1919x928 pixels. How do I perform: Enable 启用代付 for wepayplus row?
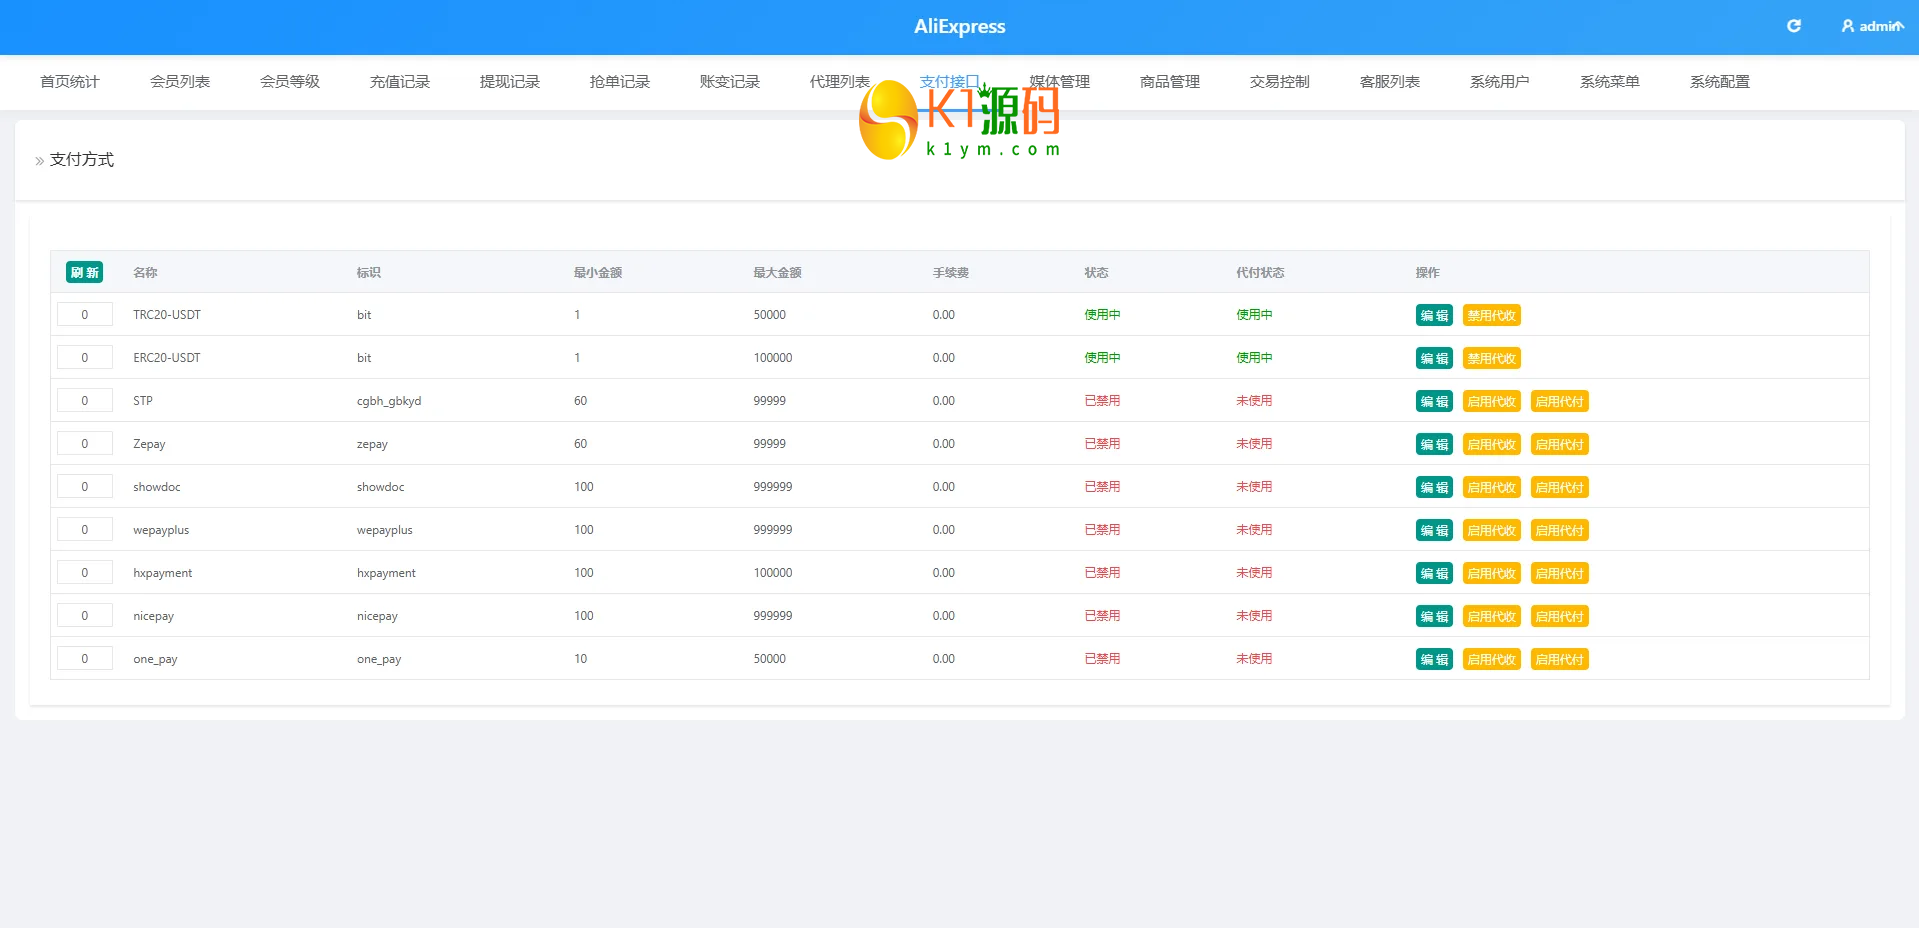[x=1559, y=530]
